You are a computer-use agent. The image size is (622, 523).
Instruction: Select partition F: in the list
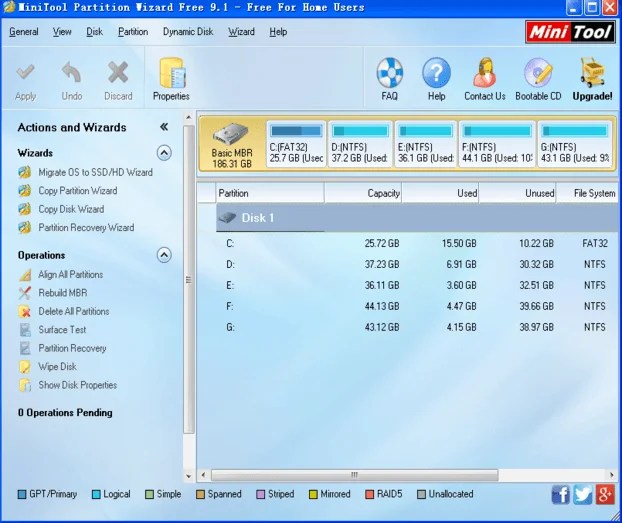point(419,306)
